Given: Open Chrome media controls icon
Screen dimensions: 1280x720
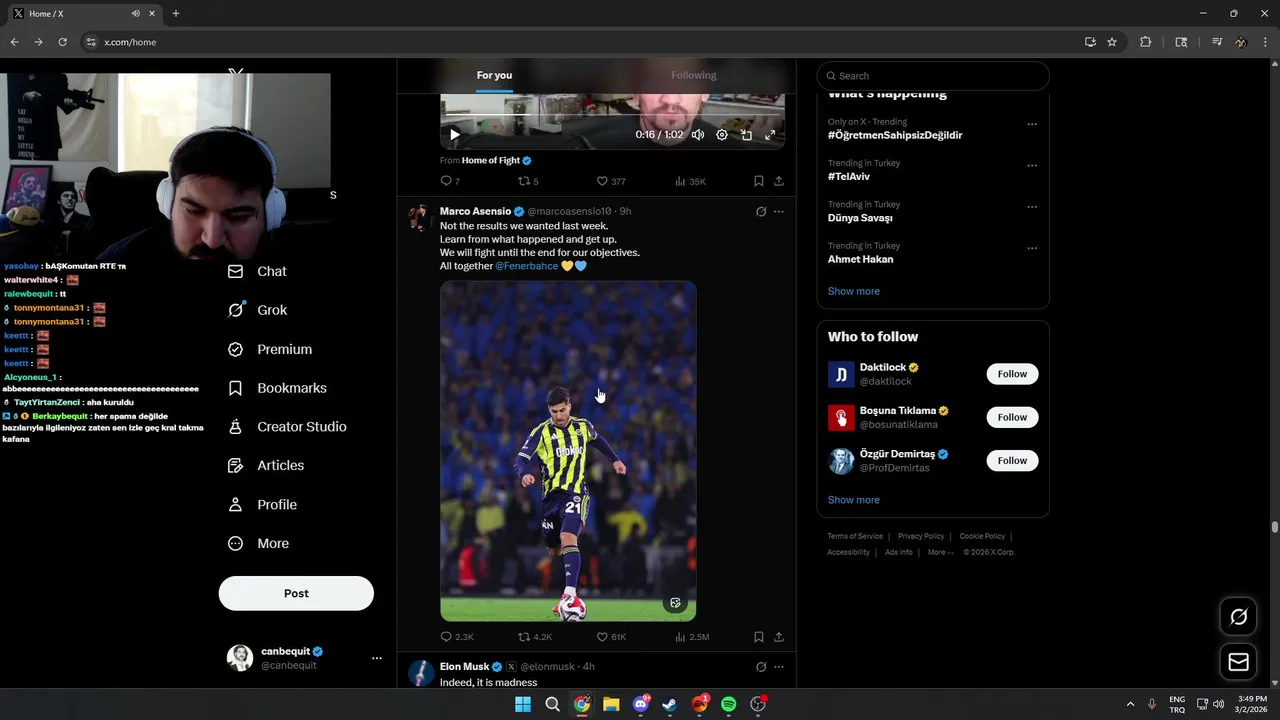Looking at the screenshot, I should (1217, 42).
